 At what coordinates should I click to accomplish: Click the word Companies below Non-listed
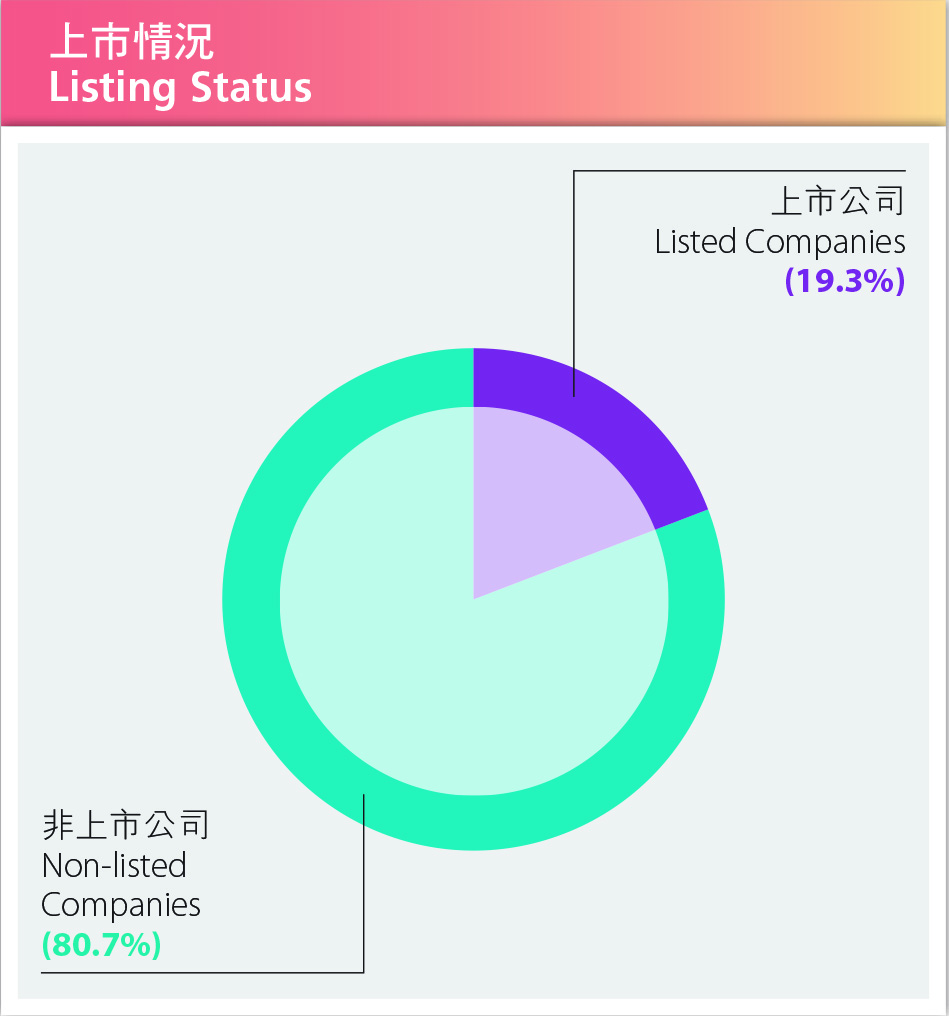pyautogui.click(x=120, y=905)
